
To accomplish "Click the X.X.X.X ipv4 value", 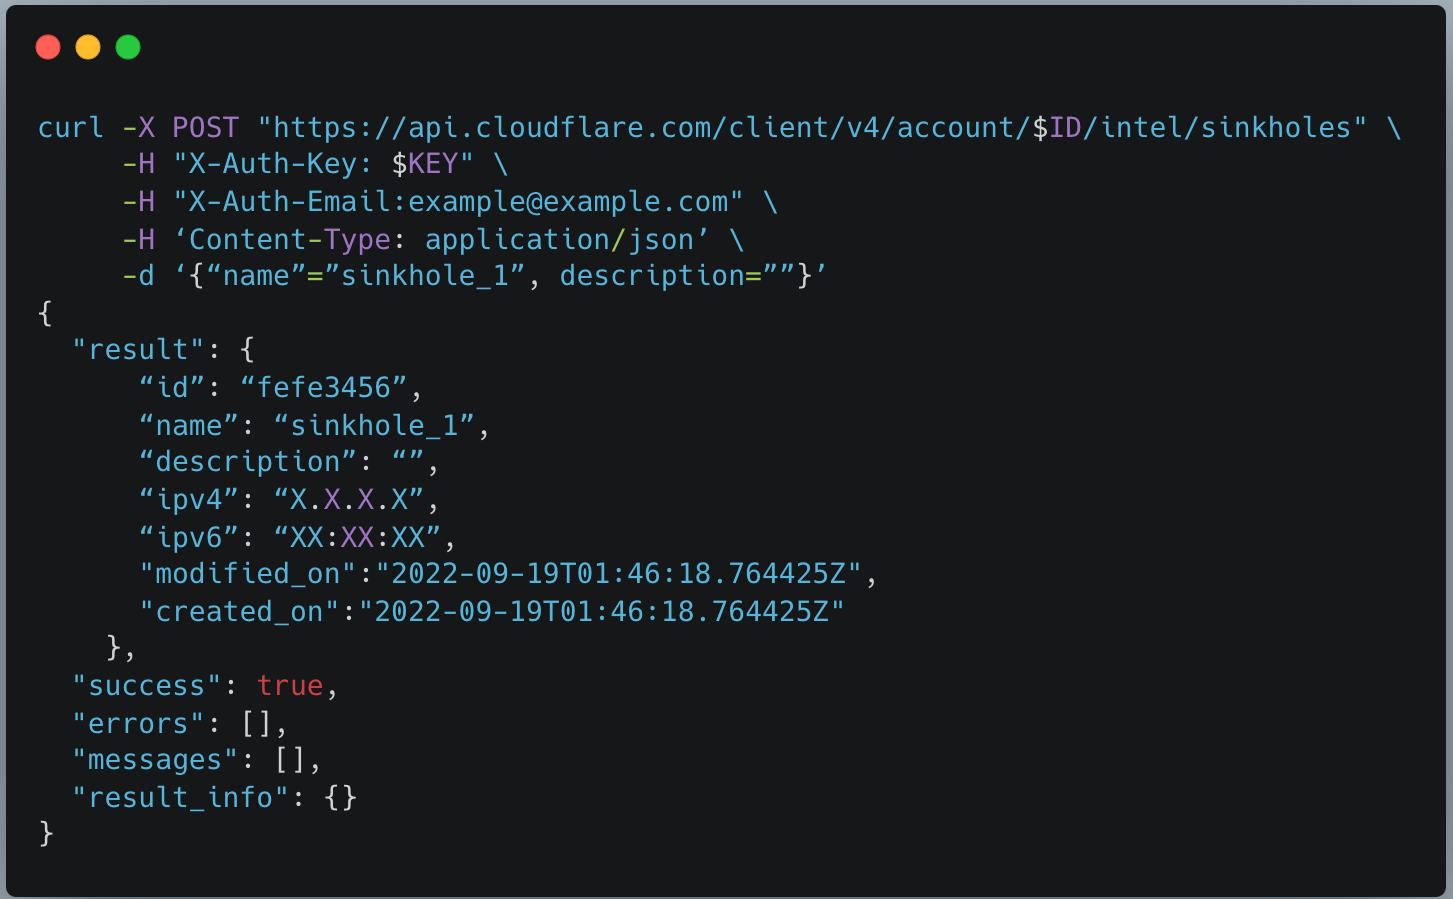I will (x=348, y=500).
